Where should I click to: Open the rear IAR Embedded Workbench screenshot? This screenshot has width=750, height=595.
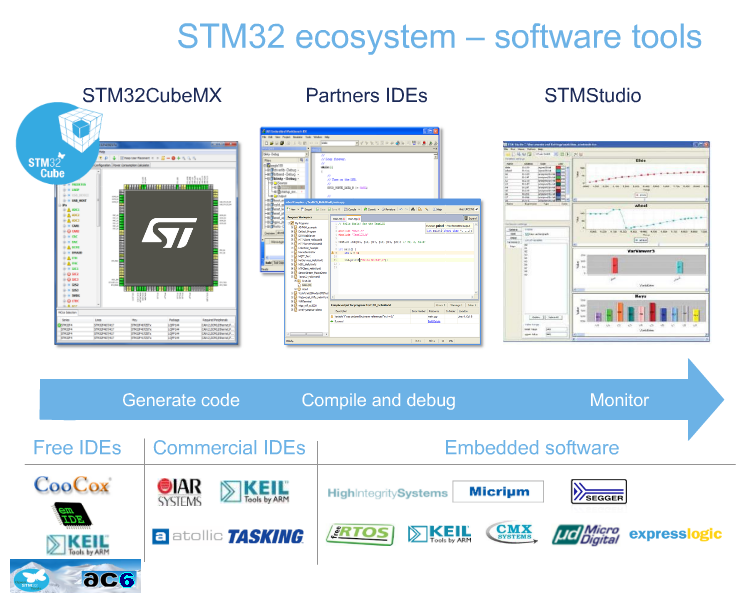pyautogui.click(x=350, y=163)
